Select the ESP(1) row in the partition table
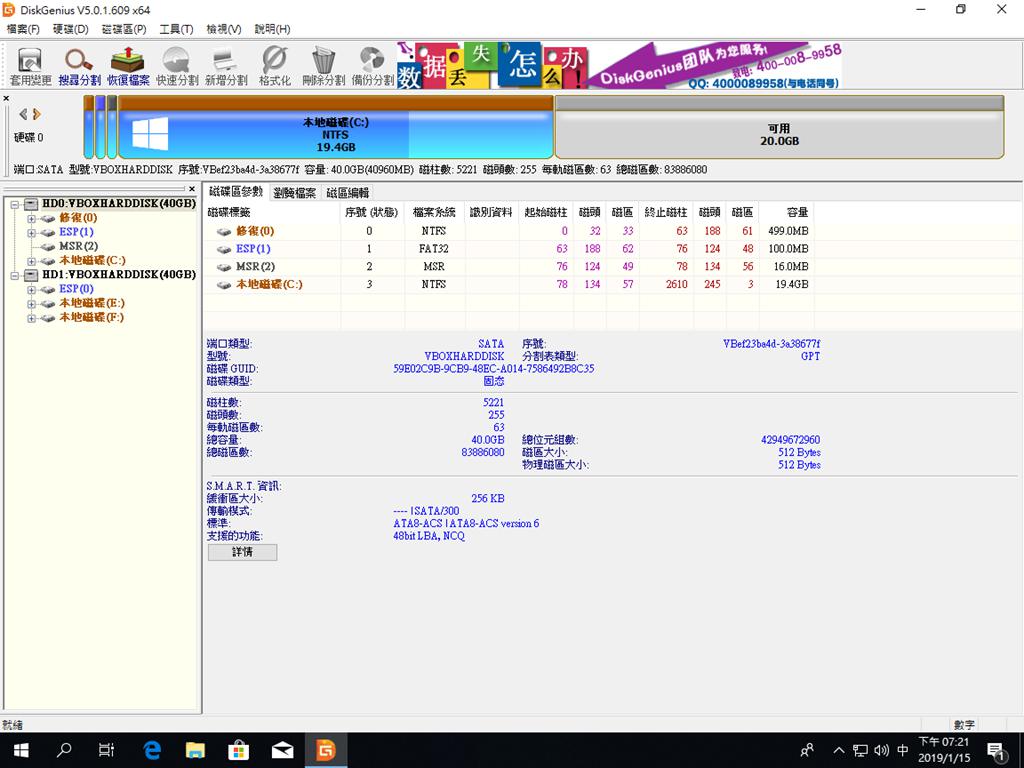1024x768 pixels. pyautogui.click(x=509, y=249)
